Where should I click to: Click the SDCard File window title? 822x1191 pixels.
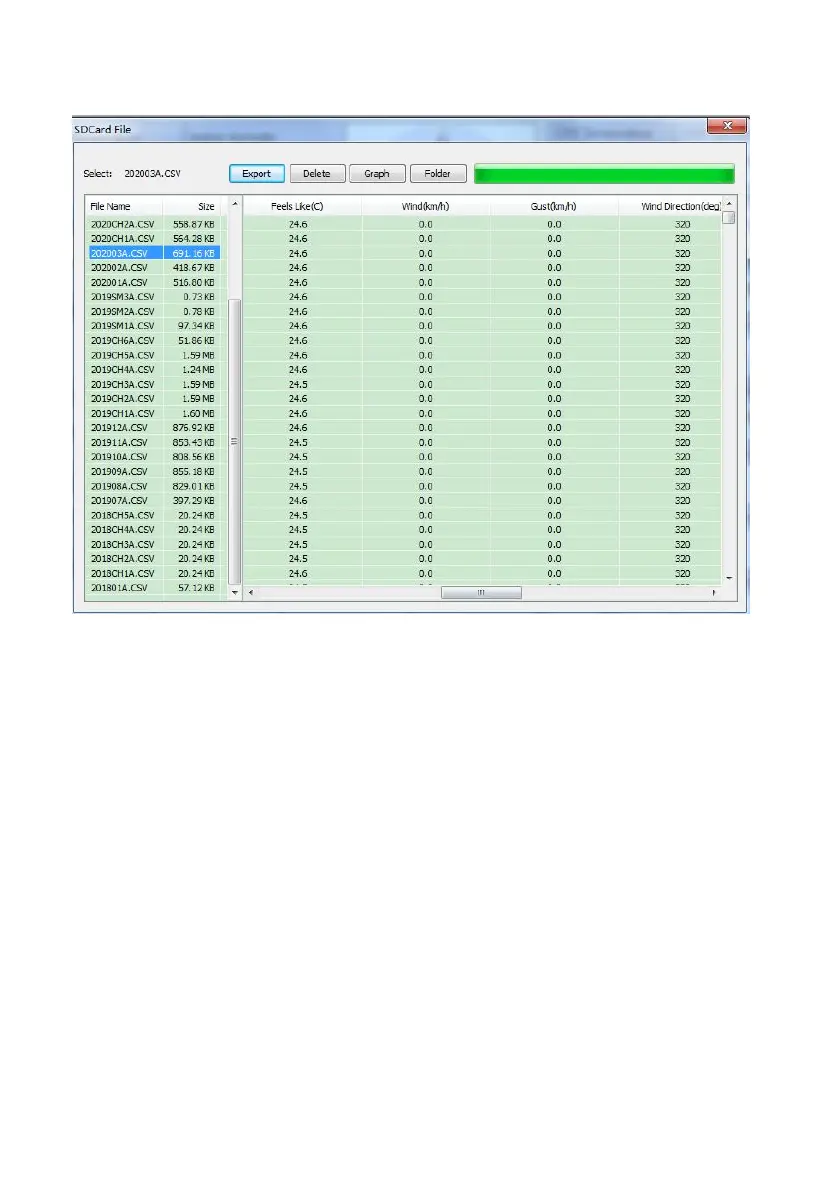(103, 129)
